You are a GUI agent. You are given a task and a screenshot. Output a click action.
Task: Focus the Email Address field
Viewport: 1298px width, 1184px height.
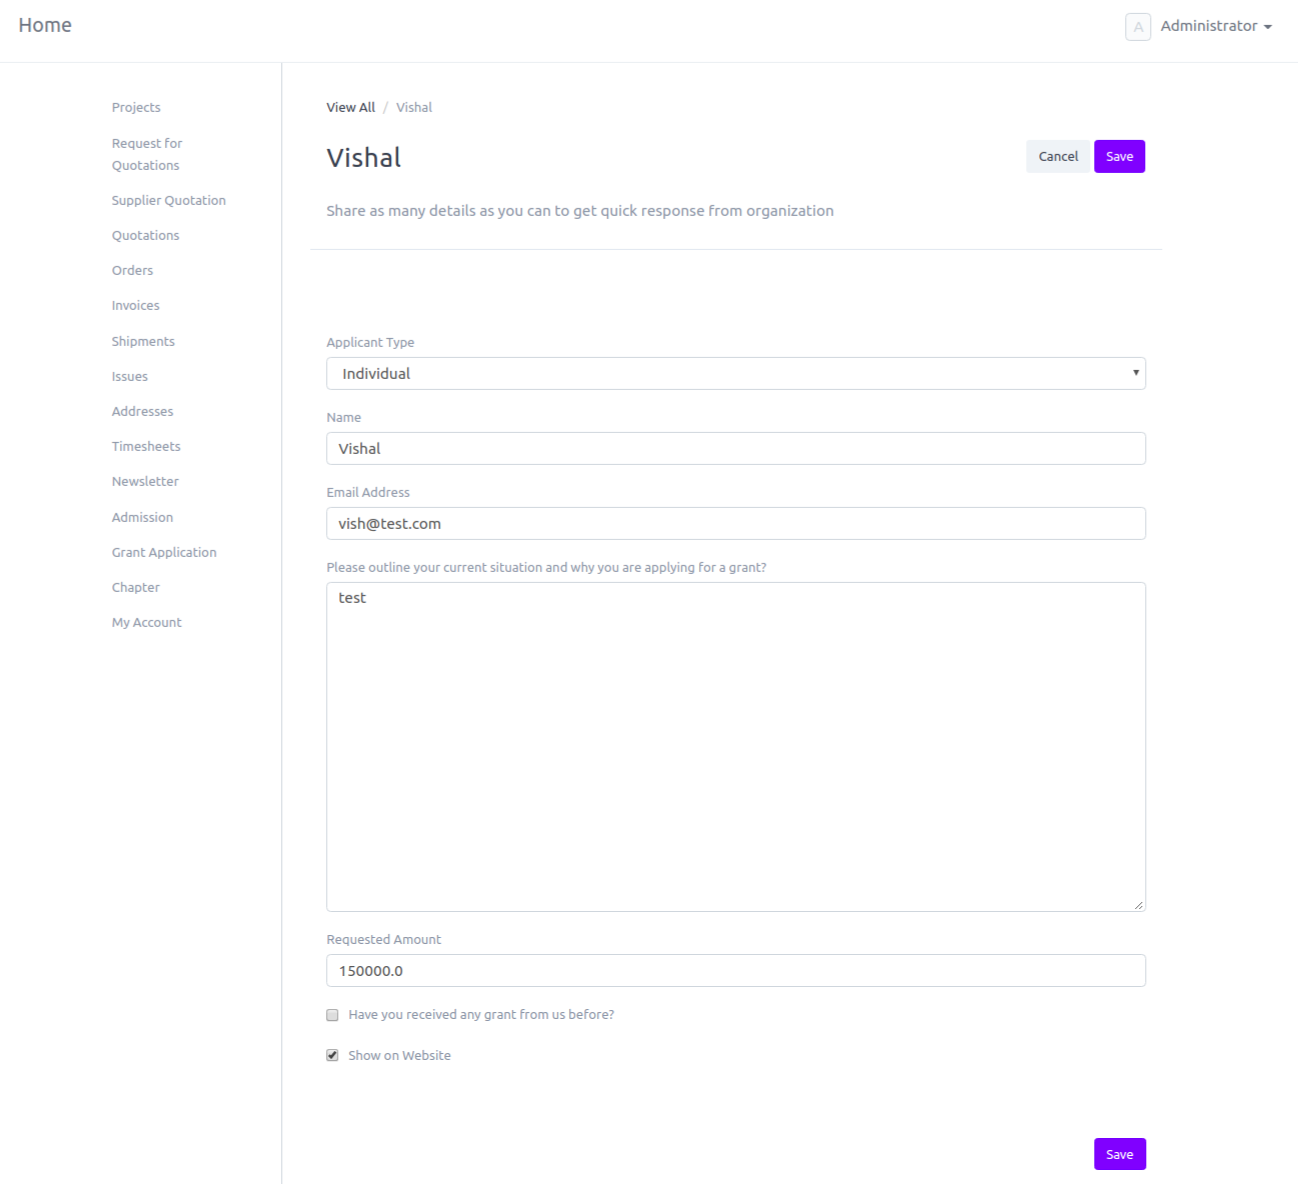coord(735,524)
